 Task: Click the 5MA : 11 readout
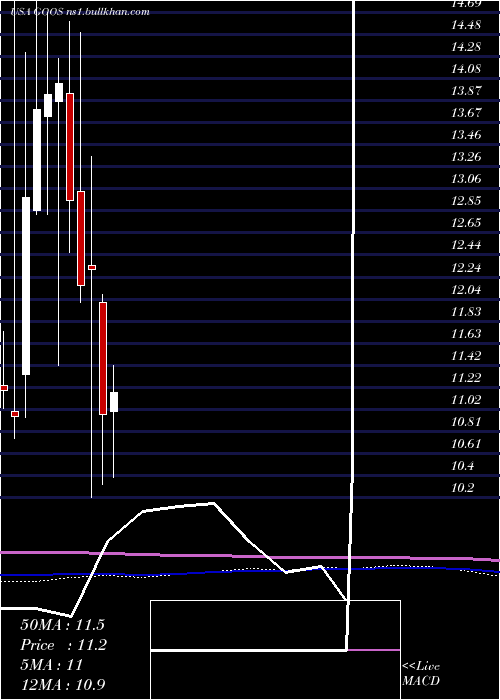click(52, 665)
